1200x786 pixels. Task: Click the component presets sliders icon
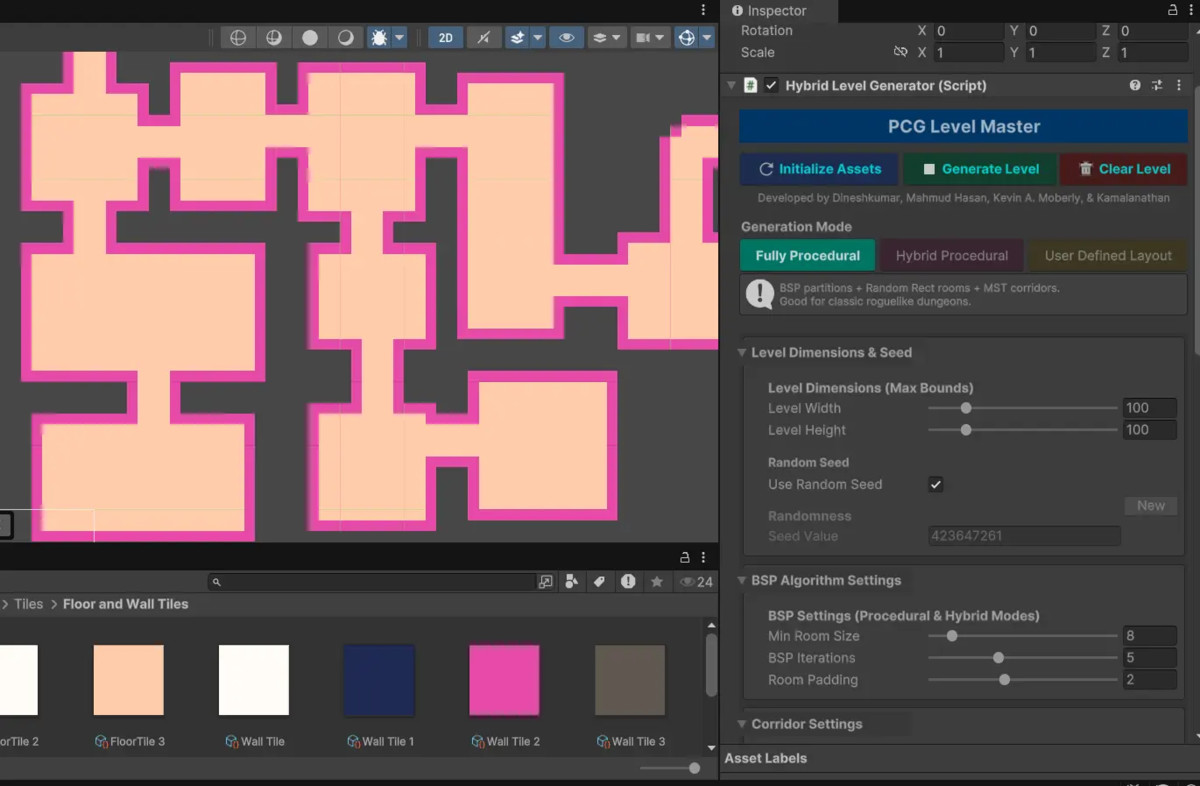tap(1157, 86)
